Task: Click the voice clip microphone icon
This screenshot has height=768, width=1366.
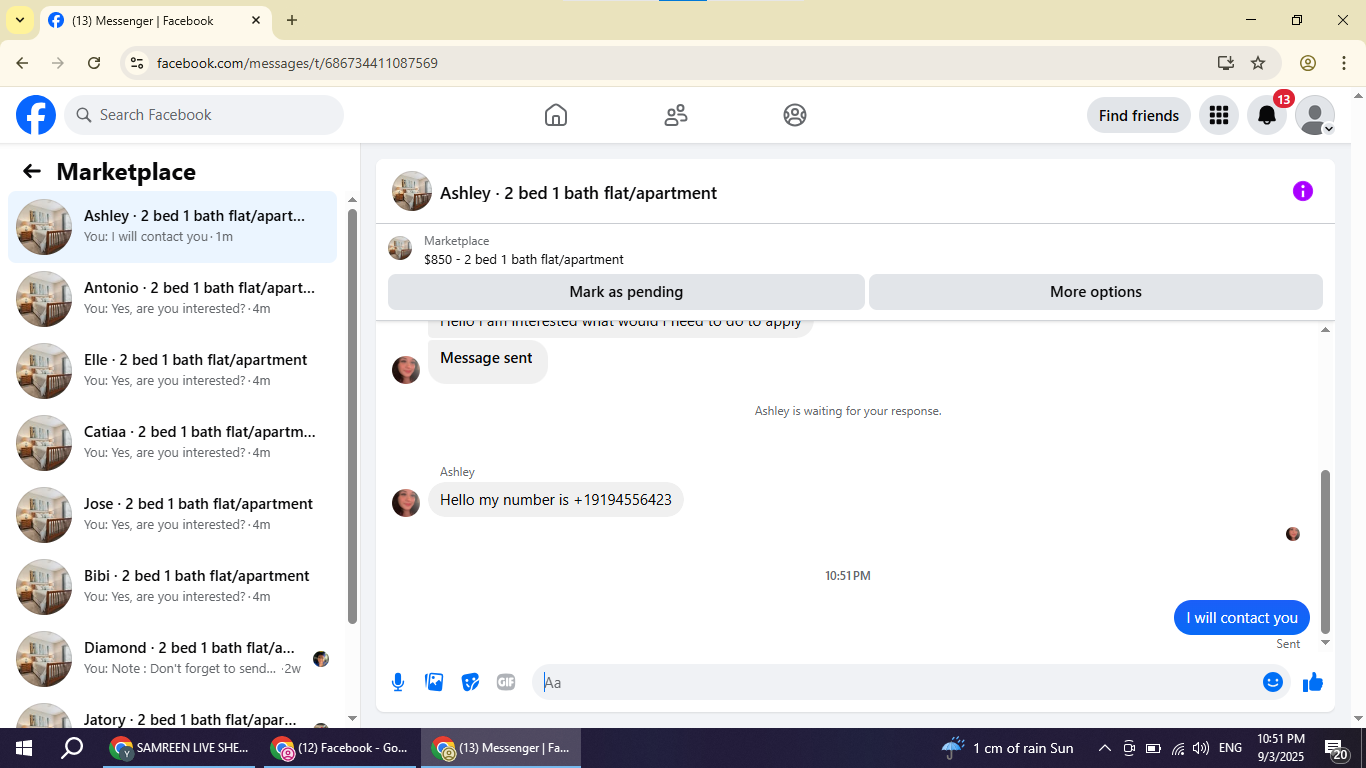Action: [398, 682]
